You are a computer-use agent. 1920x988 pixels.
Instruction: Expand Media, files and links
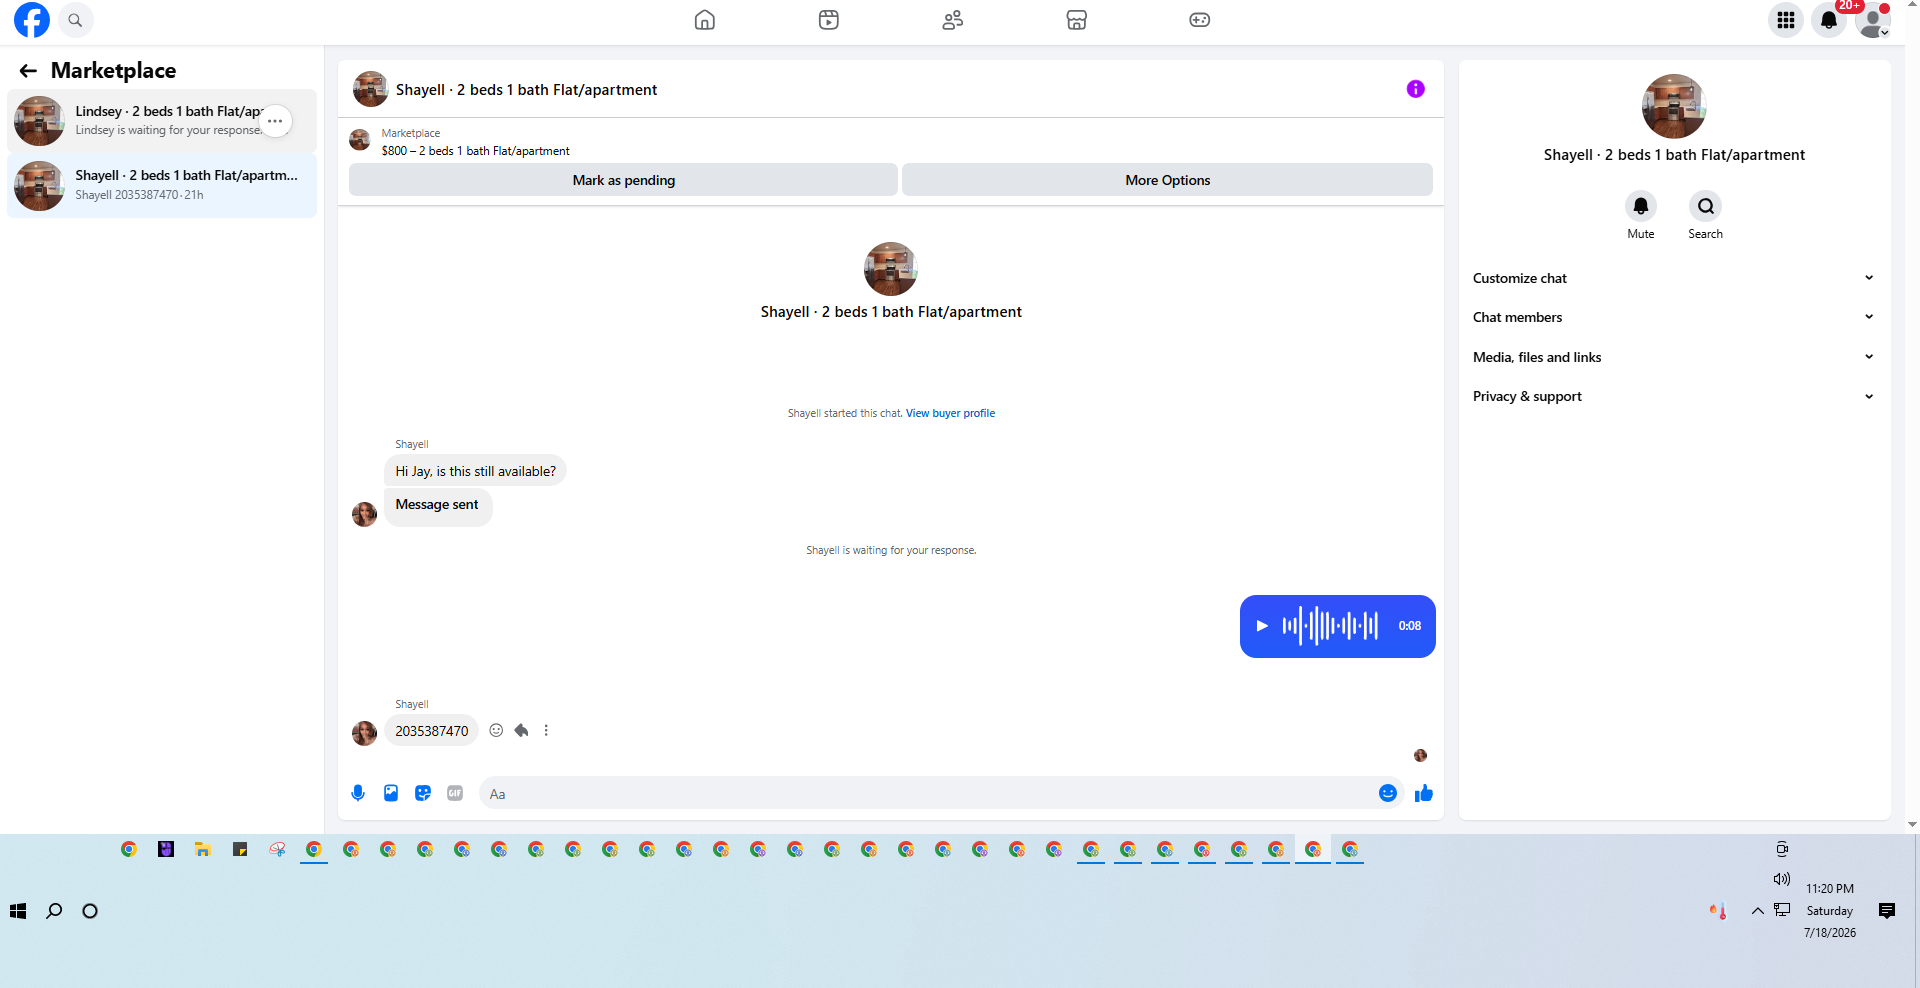pyautogui.click(x=1673, y=357)
